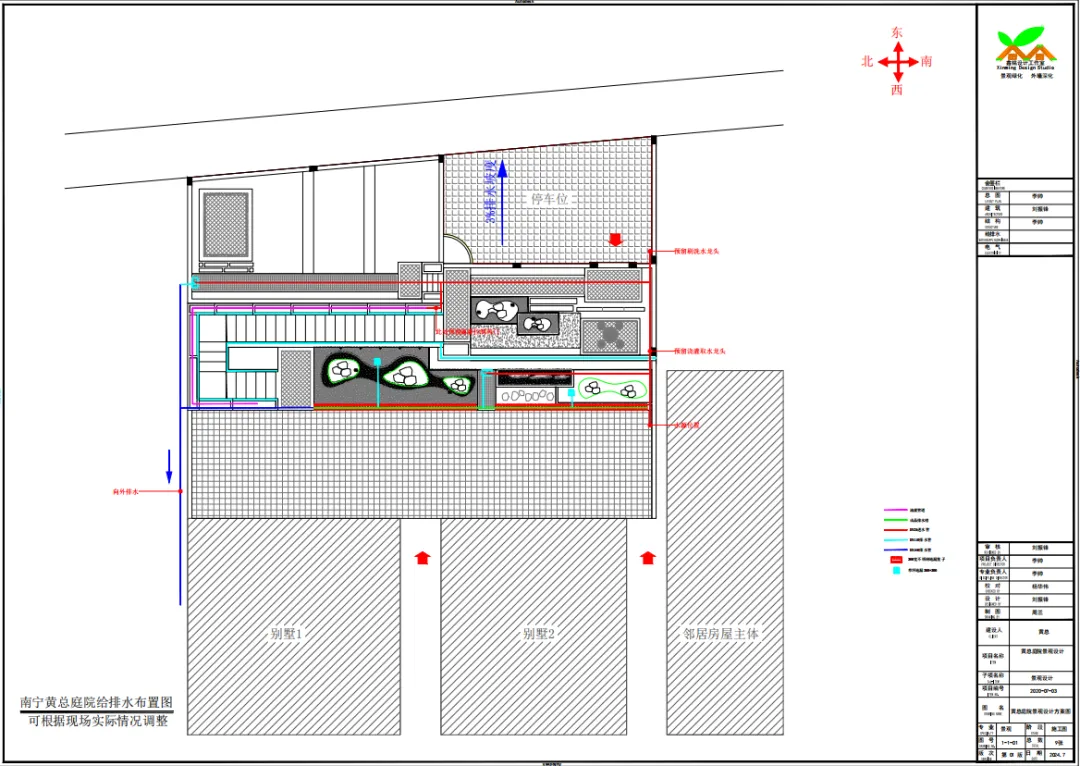Select the 停车位 parking label
The height and width of the screenshot is (766, 1080).
[550, 199]
